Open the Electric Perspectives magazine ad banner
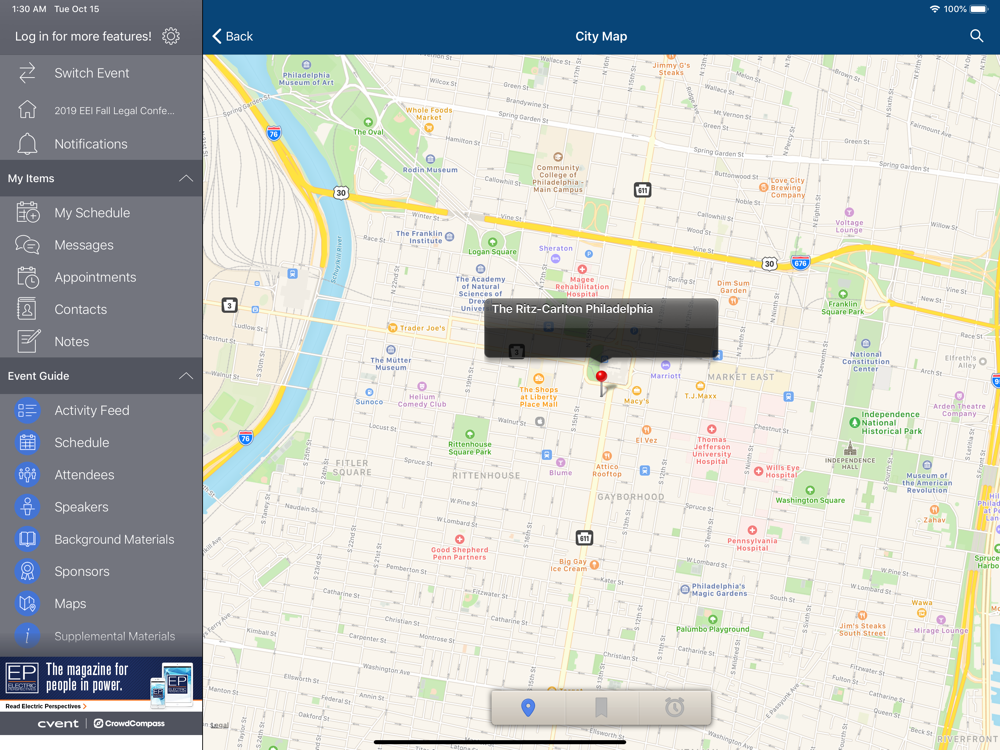The image size is (1000, 750). pos(101,684)
